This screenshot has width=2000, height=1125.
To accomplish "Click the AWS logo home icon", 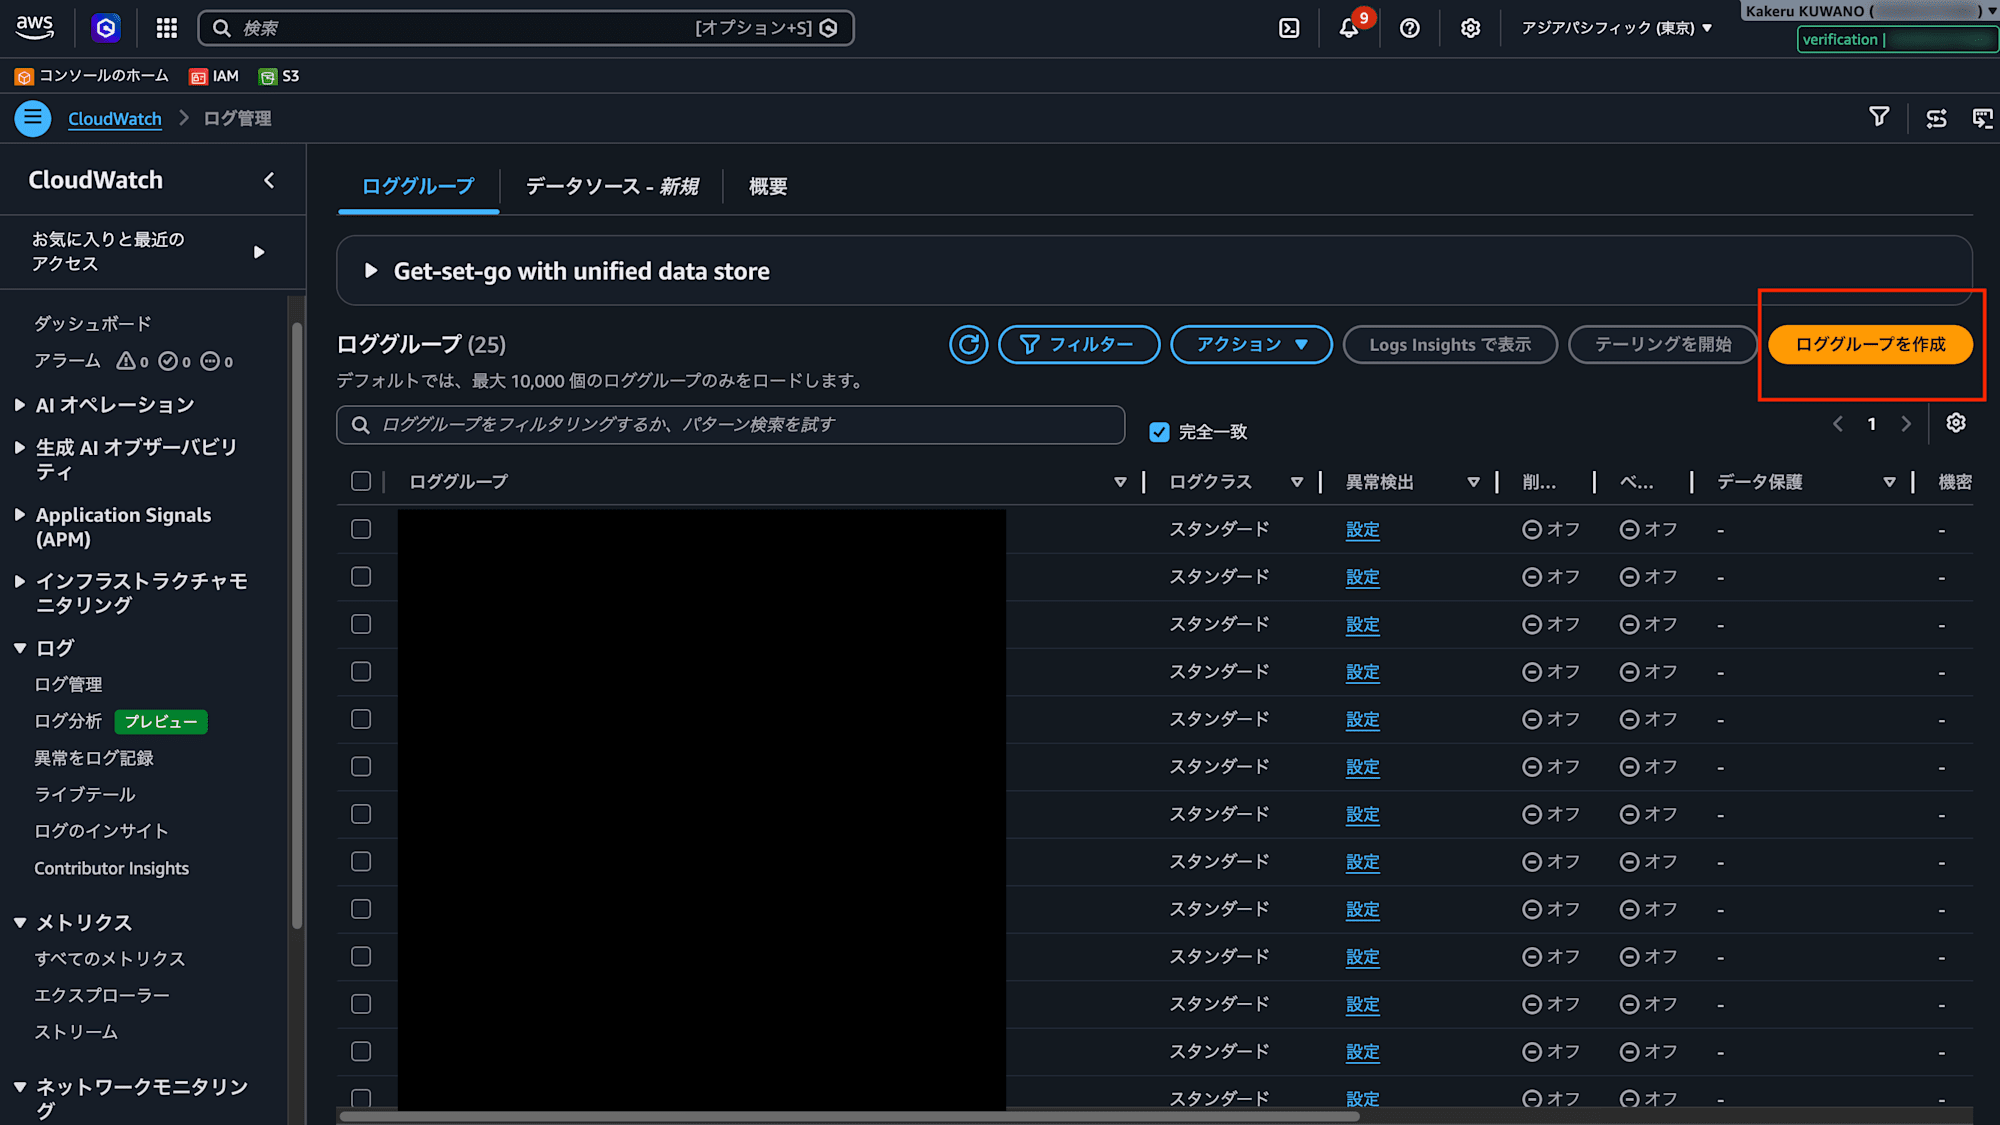I will tap(35, 28).
